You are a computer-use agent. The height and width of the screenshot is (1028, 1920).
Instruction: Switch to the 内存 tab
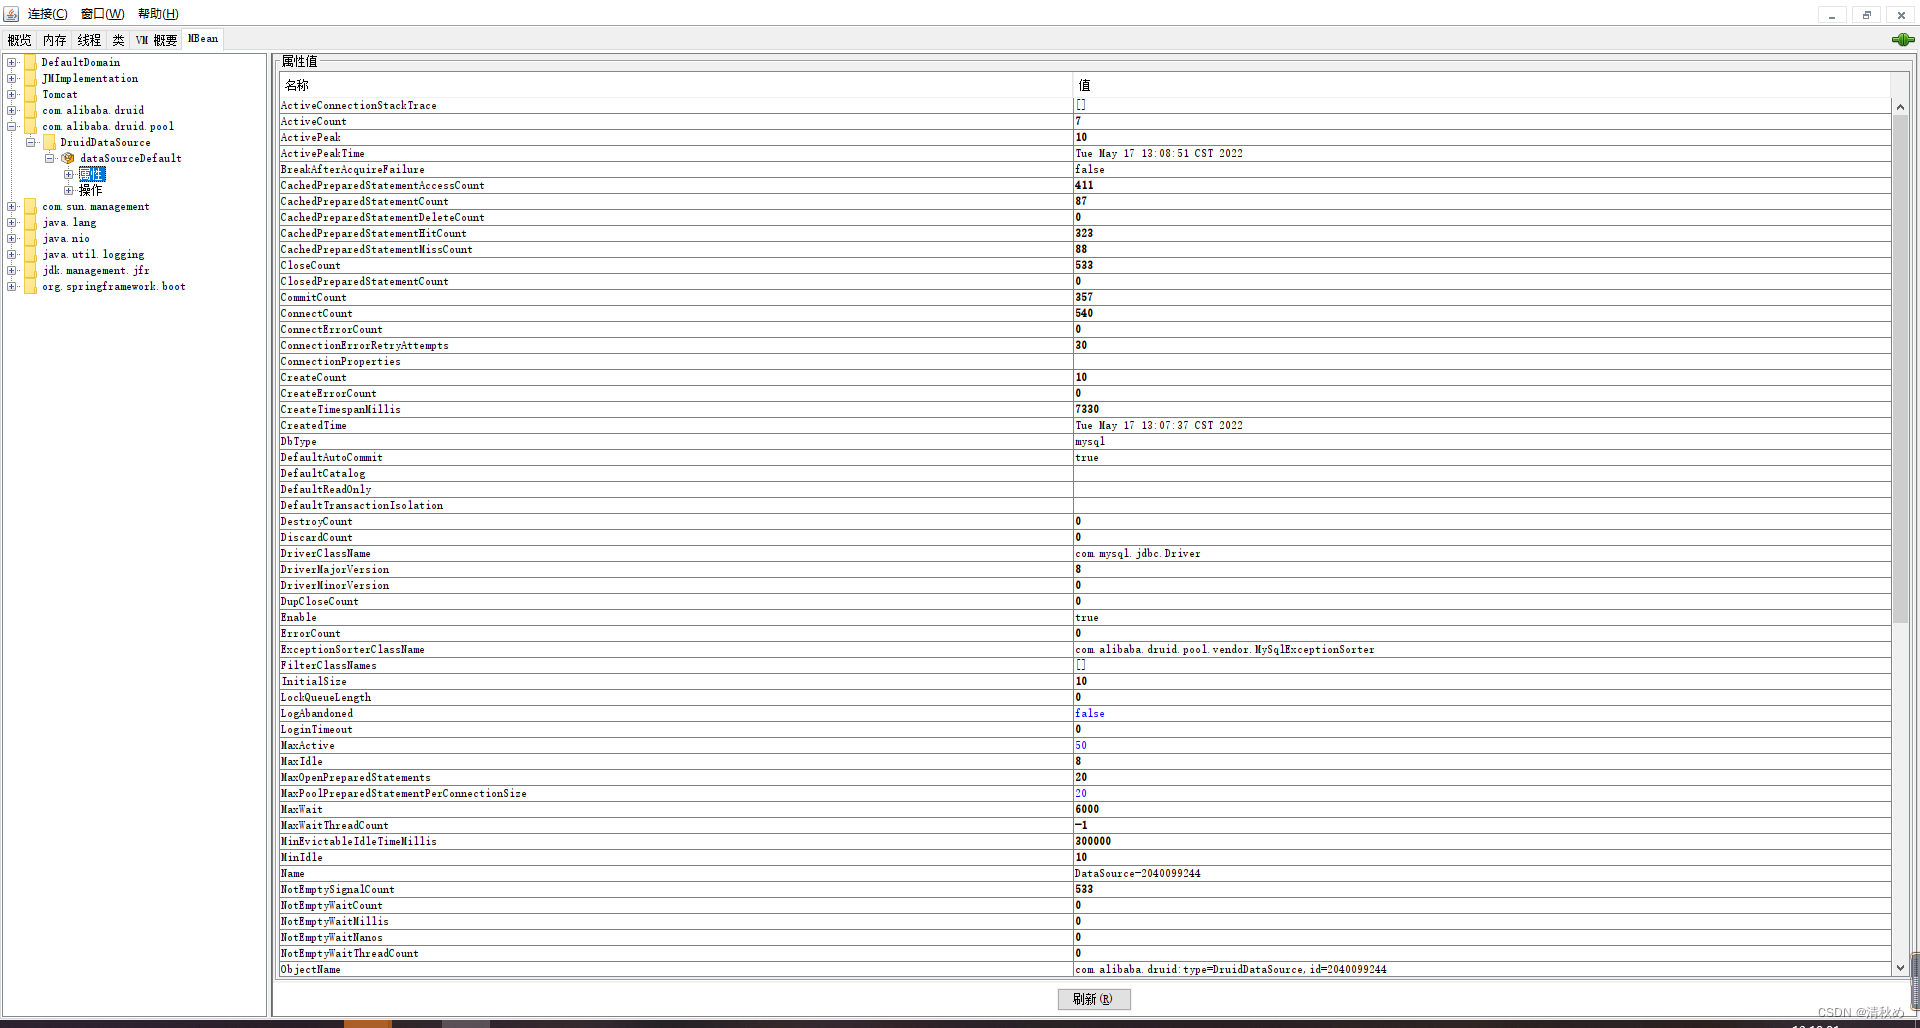click(x=54, y=40)
